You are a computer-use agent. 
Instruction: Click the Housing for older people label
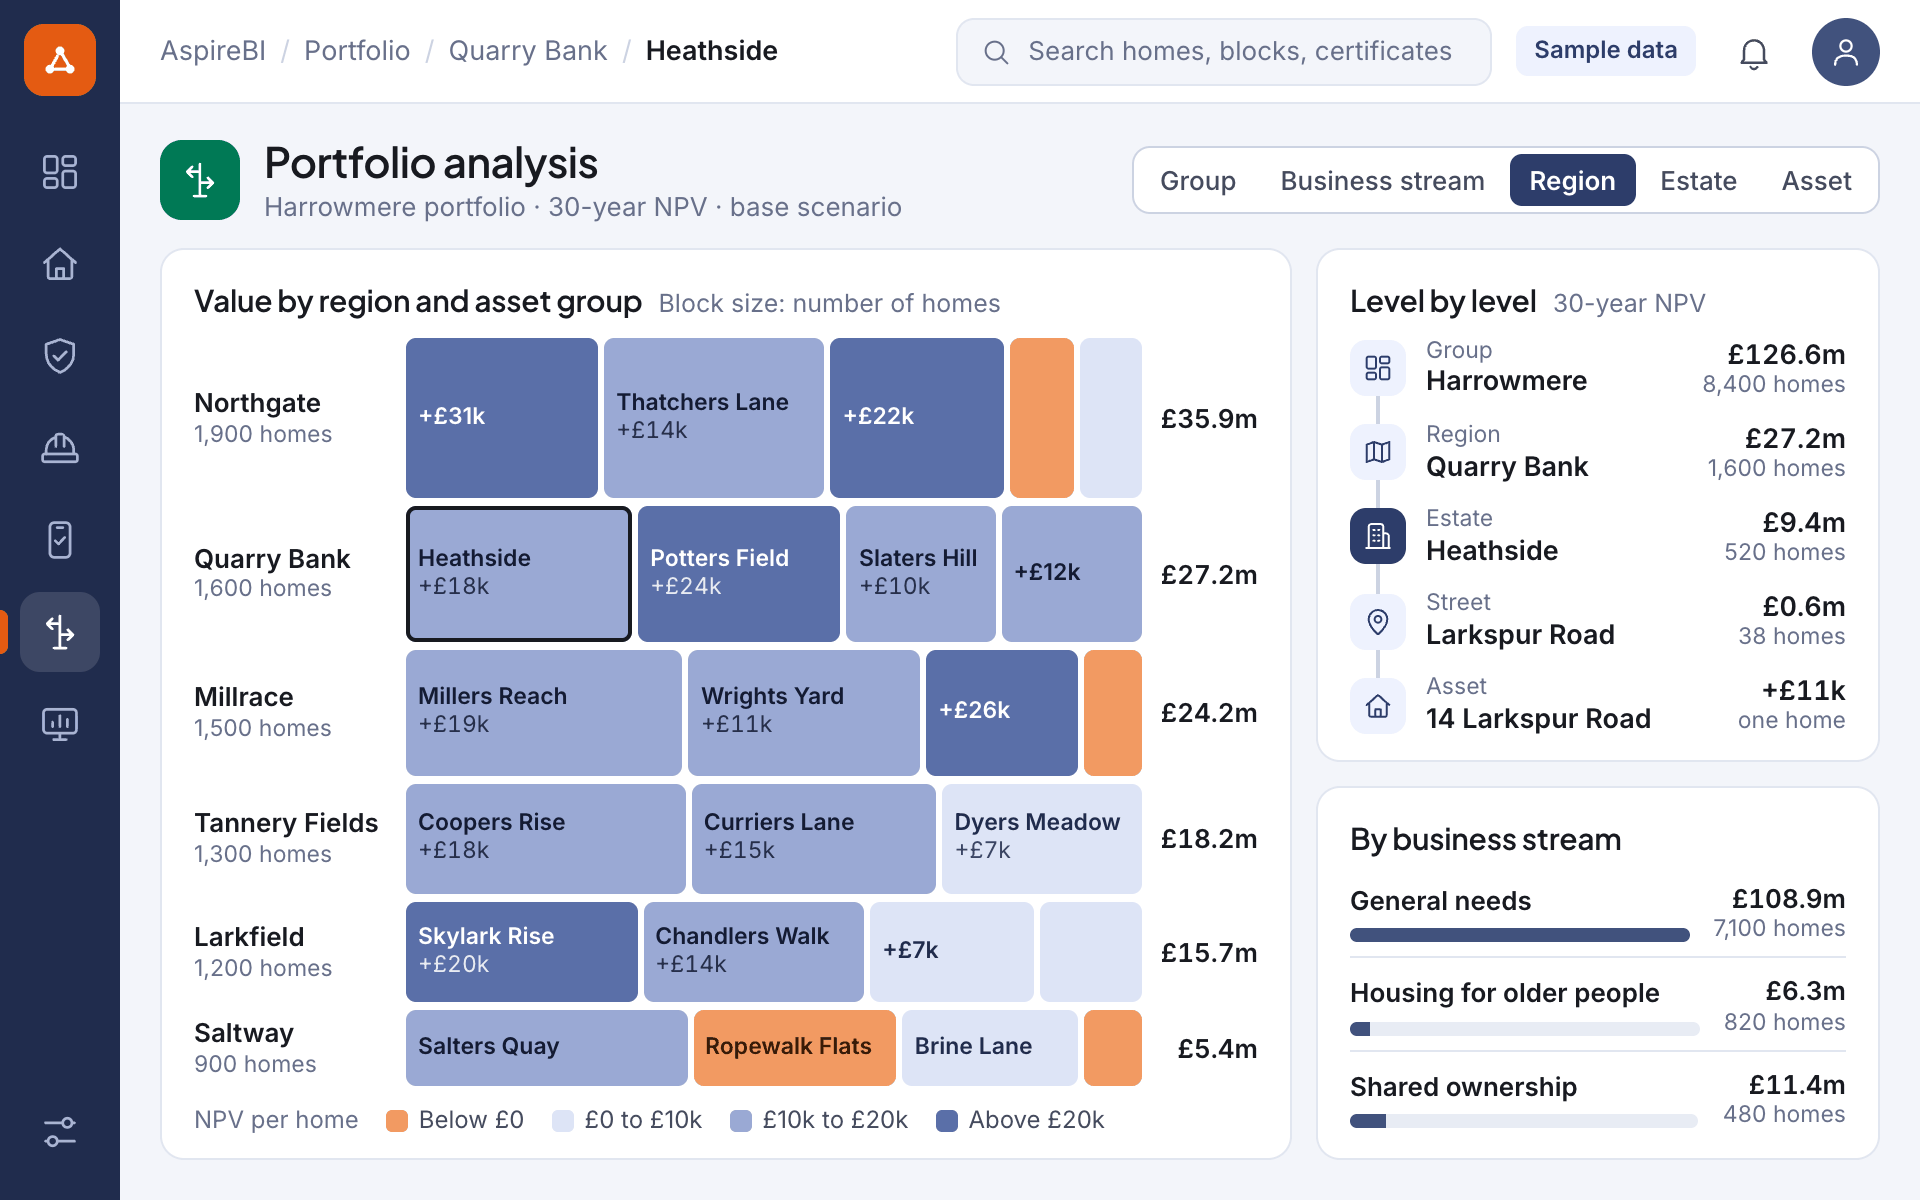click(x=1504, y=993)
